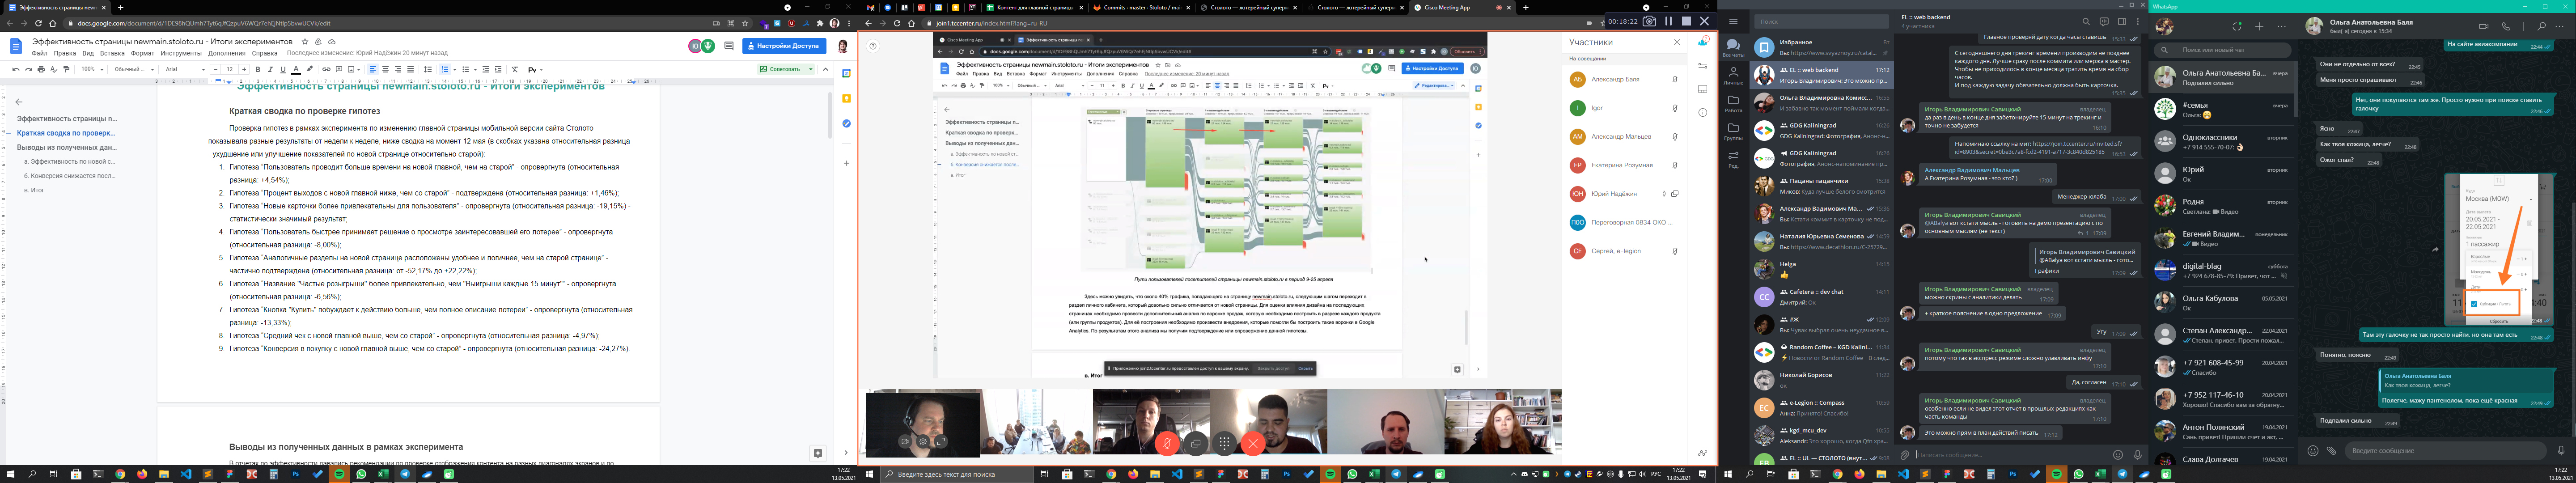Open the Формат menu
Viewport: 2576px width, 483px height.
[142, 53]
